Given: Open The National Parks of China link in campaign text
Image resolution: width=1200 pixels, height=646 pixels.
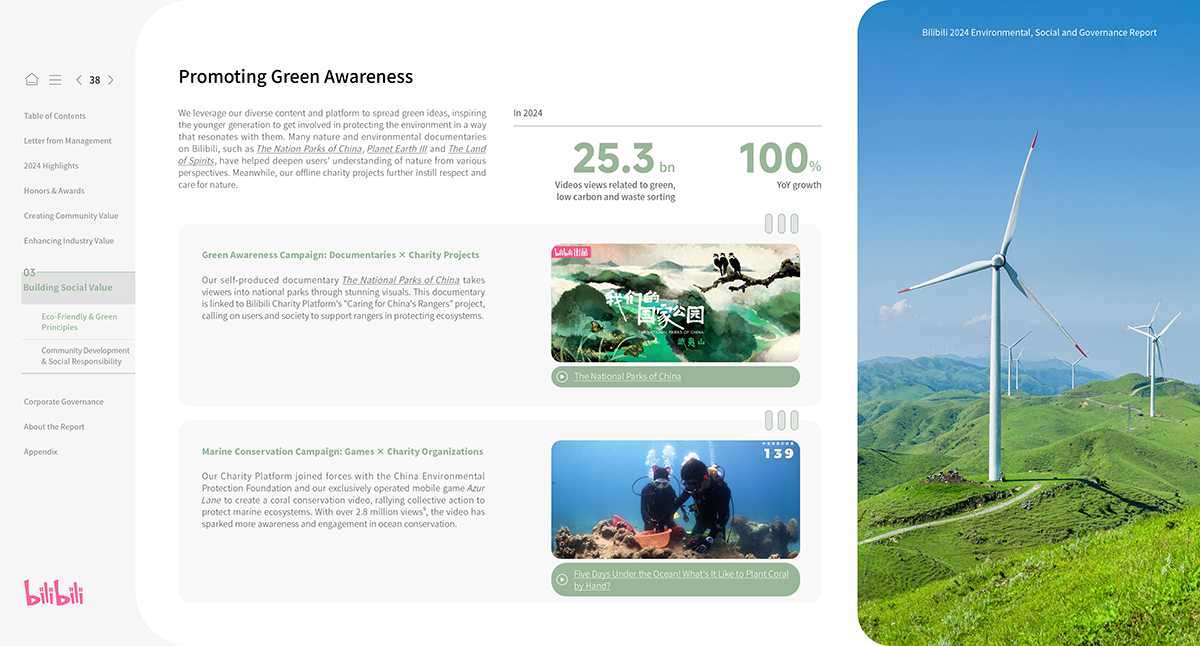Looking at the screenshot, I should click(x=400, y=280).
